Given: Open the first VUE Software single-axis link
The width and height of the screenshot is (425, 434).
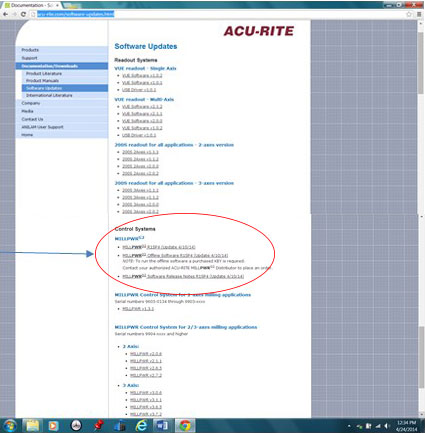Looking at the screenshot, I should click(x=142, y=76).
